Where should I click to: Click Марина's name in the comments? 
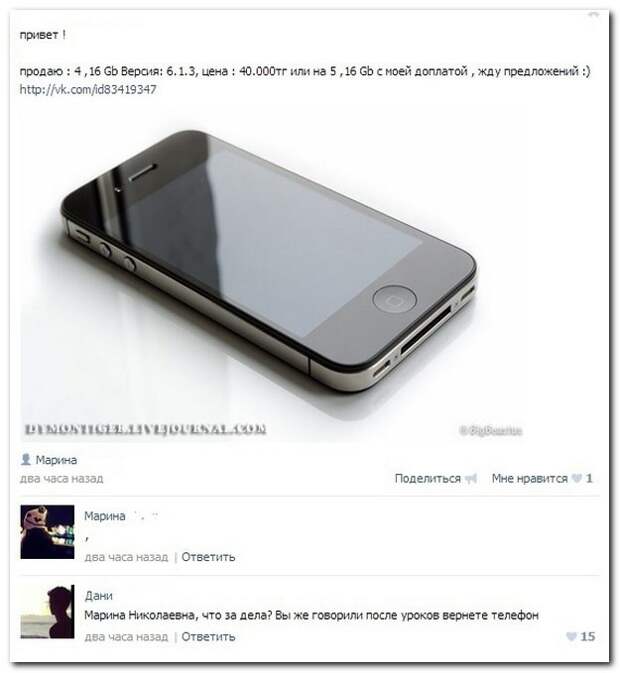coord(105,516)
